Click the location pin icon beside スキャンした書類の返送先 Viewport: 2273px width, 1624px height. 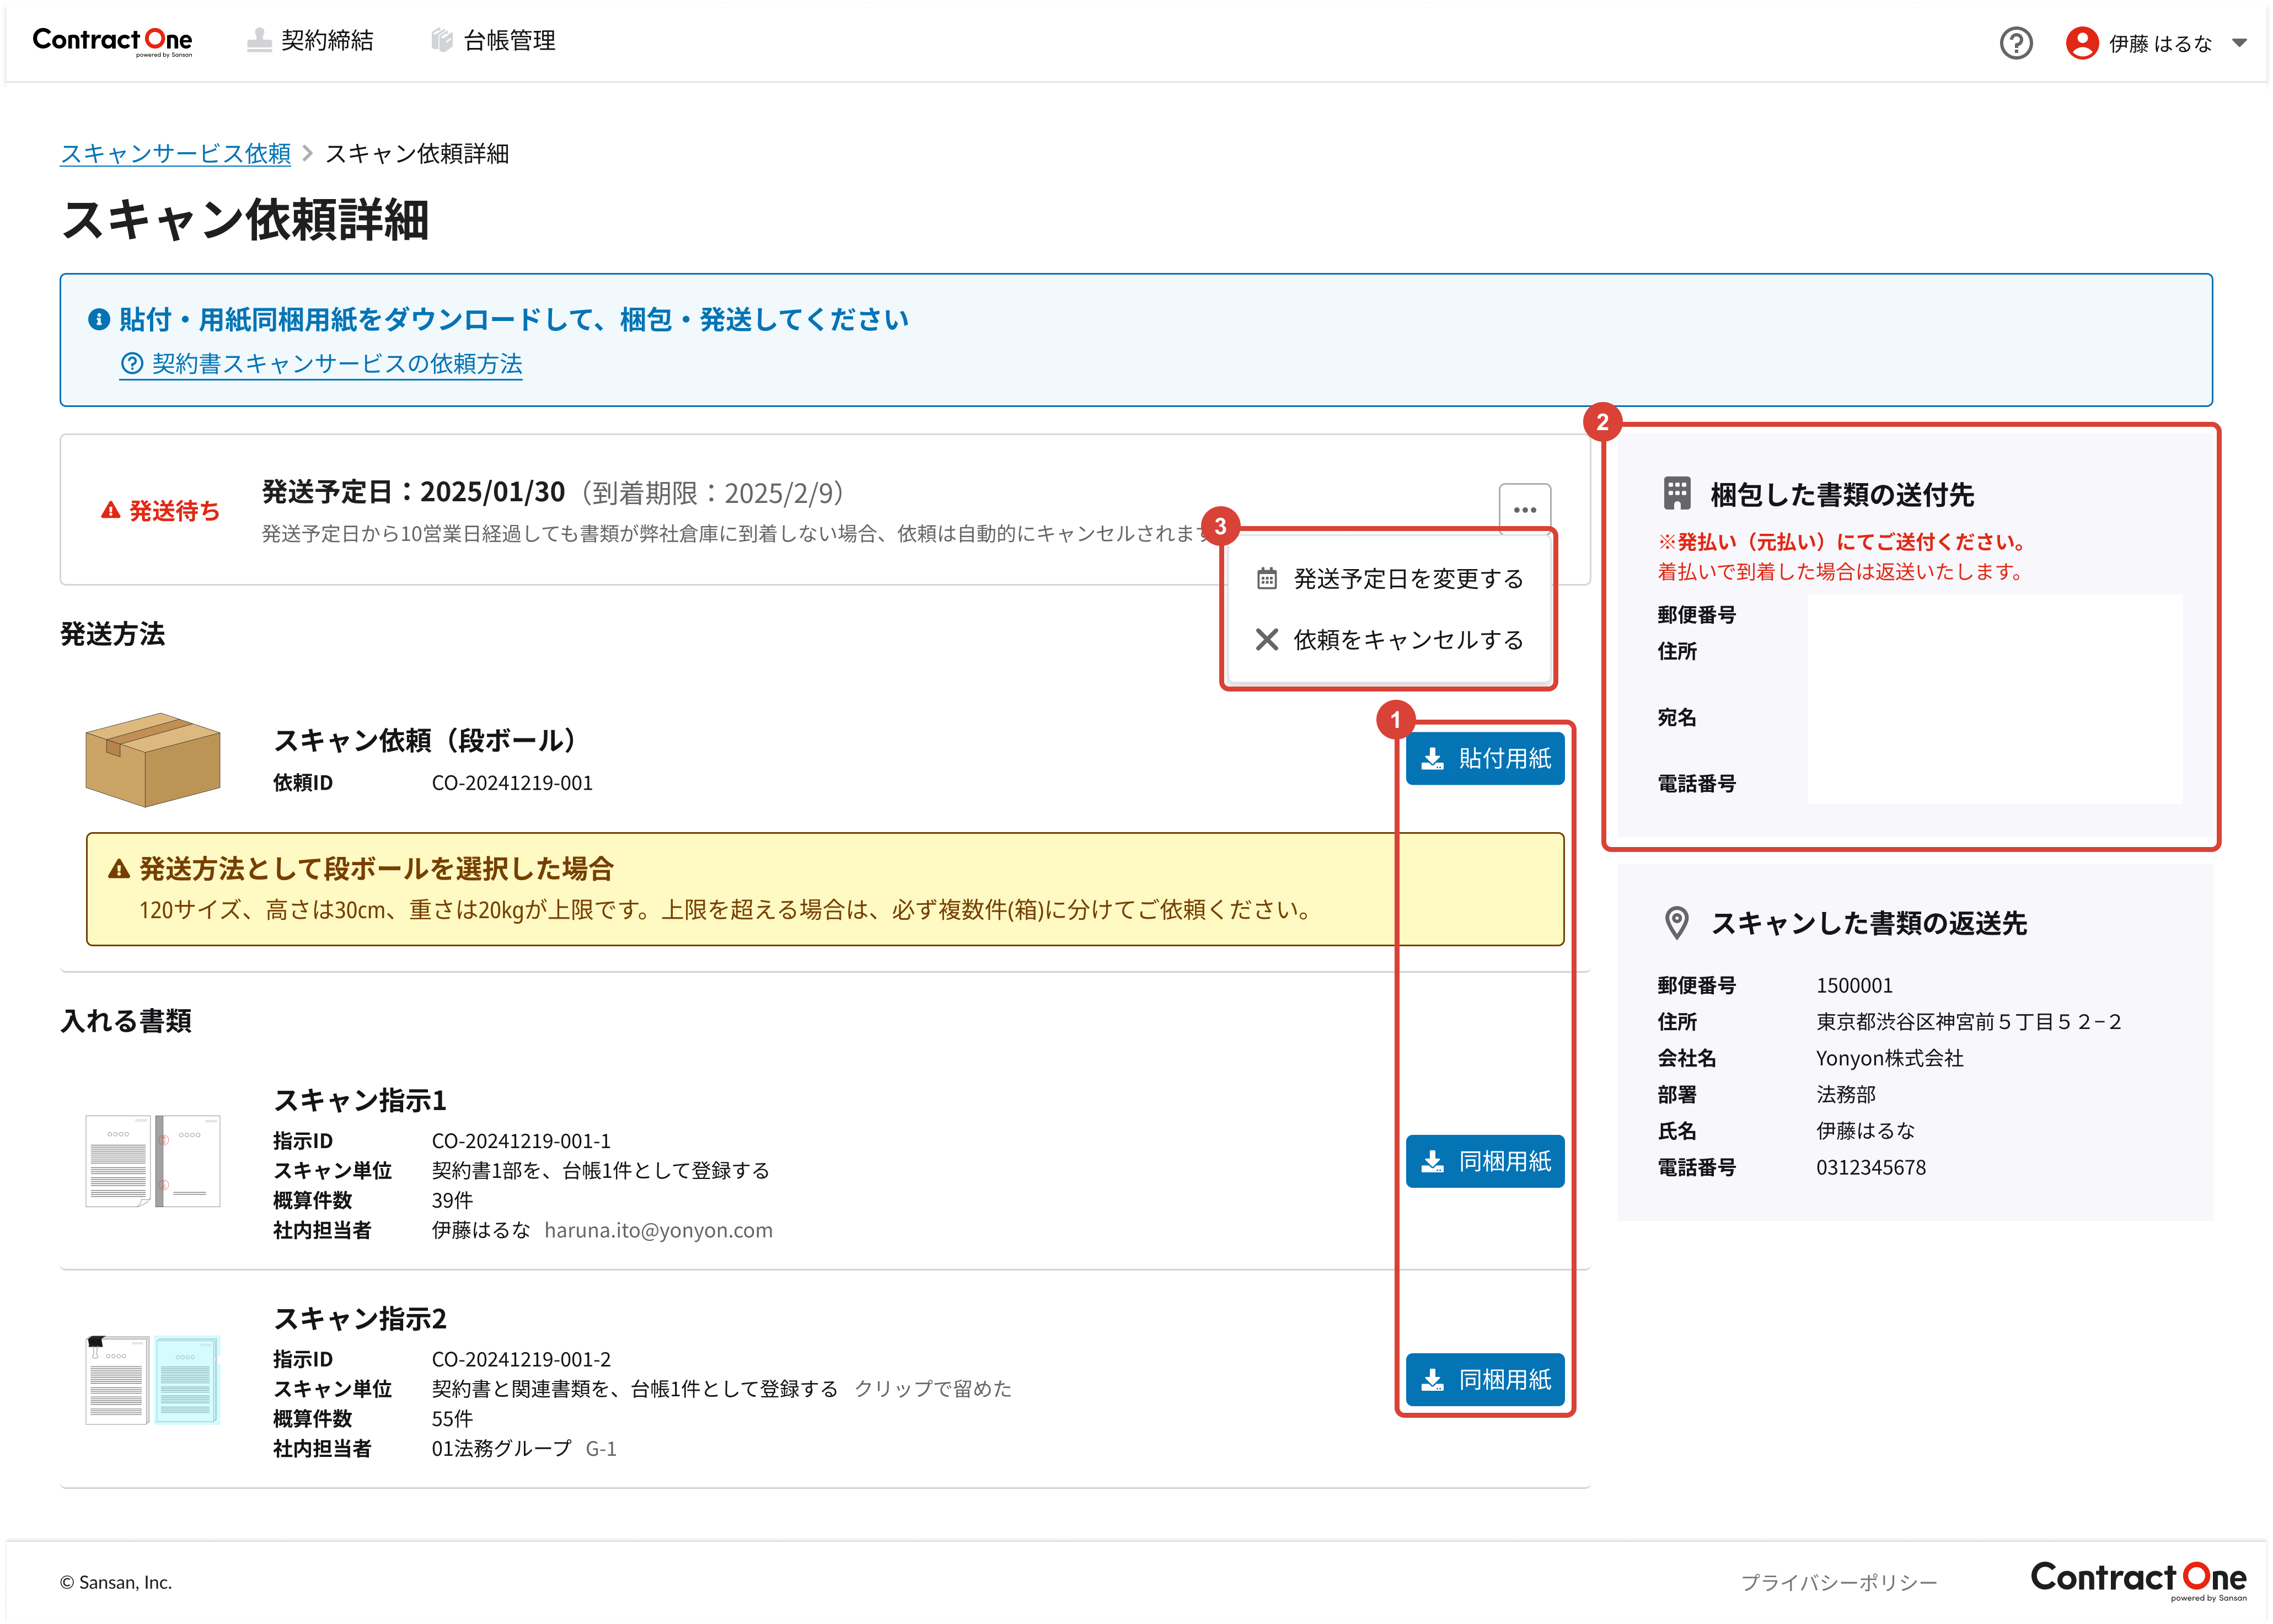pyautogui.click(x=1676, y=922)
